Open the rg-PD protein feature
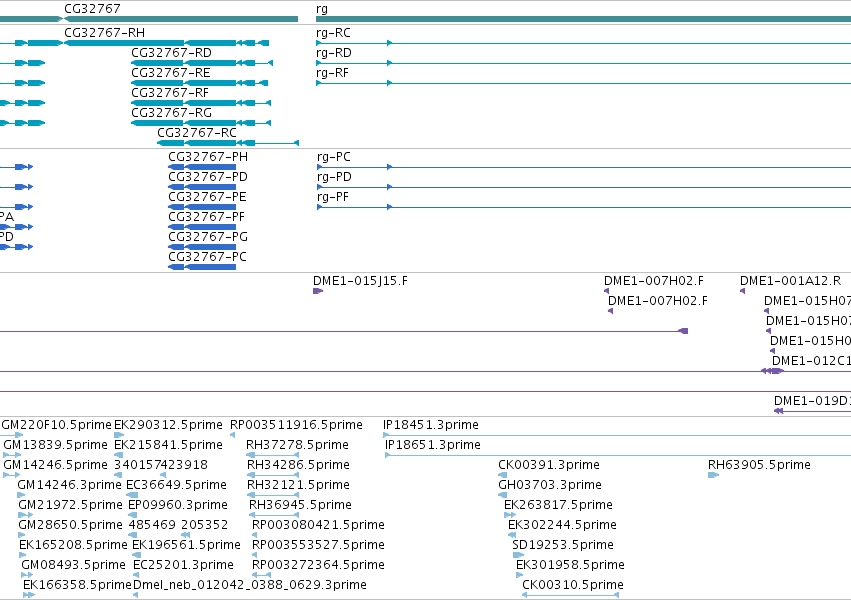This screenshot has width=851, height=600. pyautogui.click(x=334, y=177)
